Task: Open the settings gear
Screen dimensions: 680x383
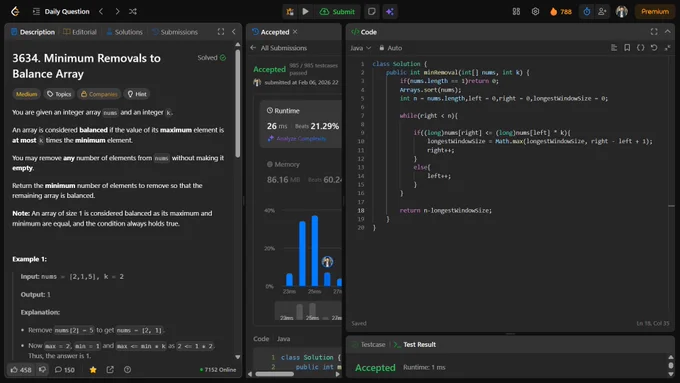Action: 535,12
